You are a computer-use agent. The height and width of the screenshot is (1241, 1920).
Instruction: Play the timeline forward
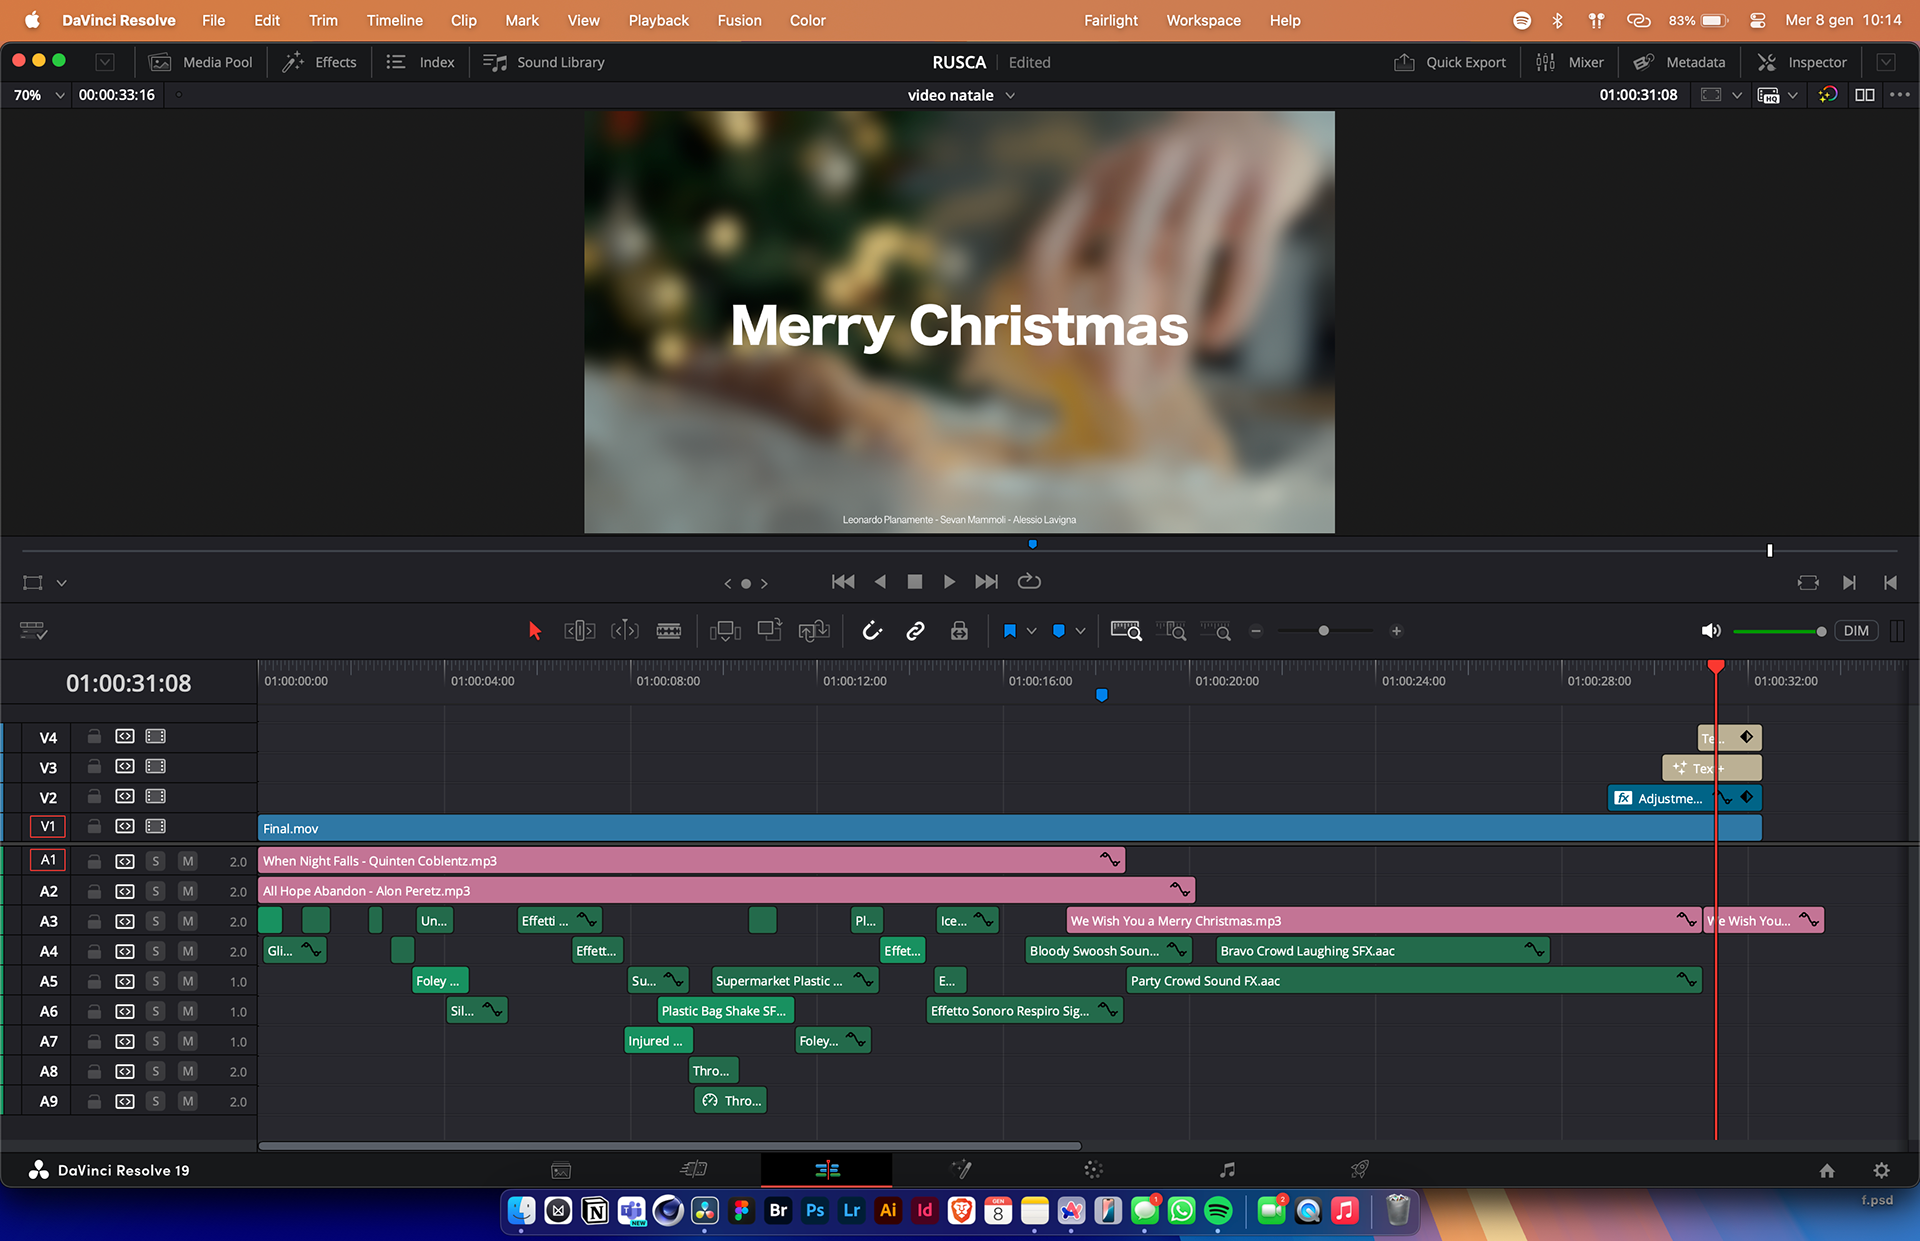point(949,582)
